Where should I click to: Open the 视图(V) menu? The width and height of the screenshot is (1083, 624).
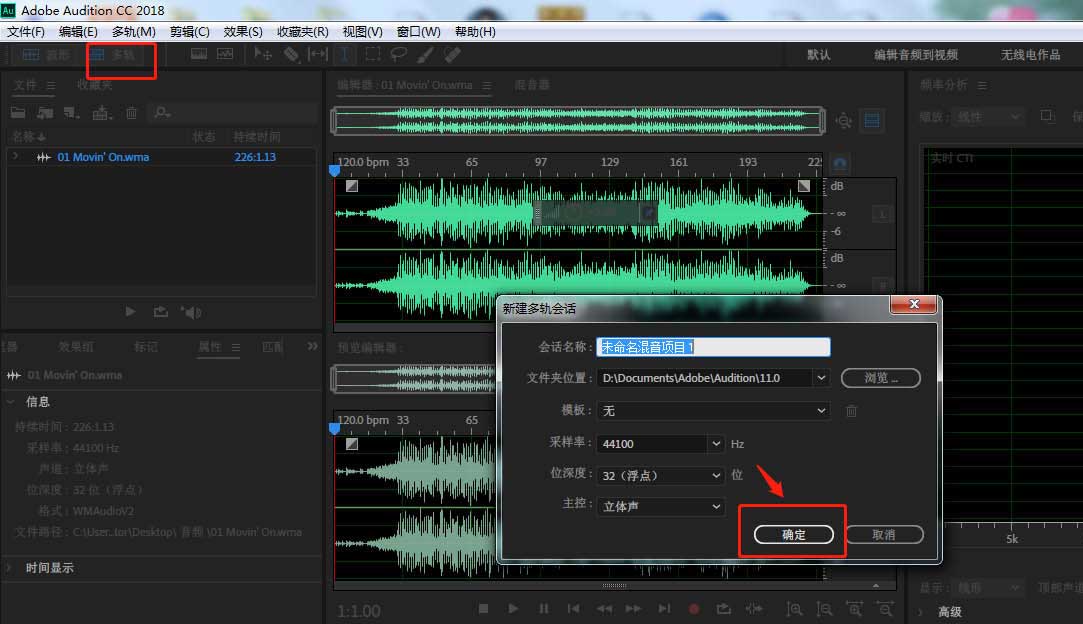click(362, 32)
